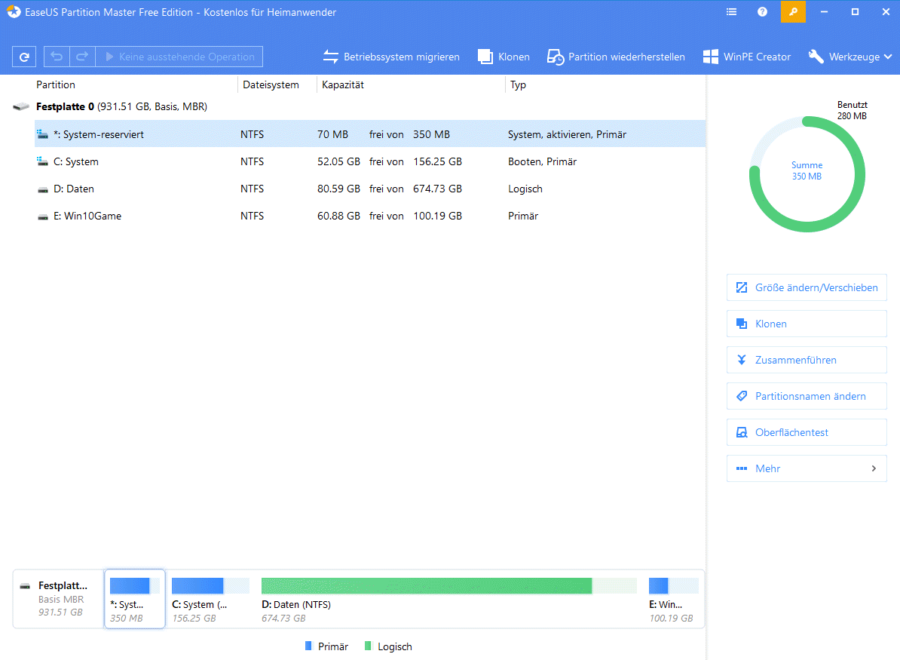Launch the WinPE Creator

746,57
